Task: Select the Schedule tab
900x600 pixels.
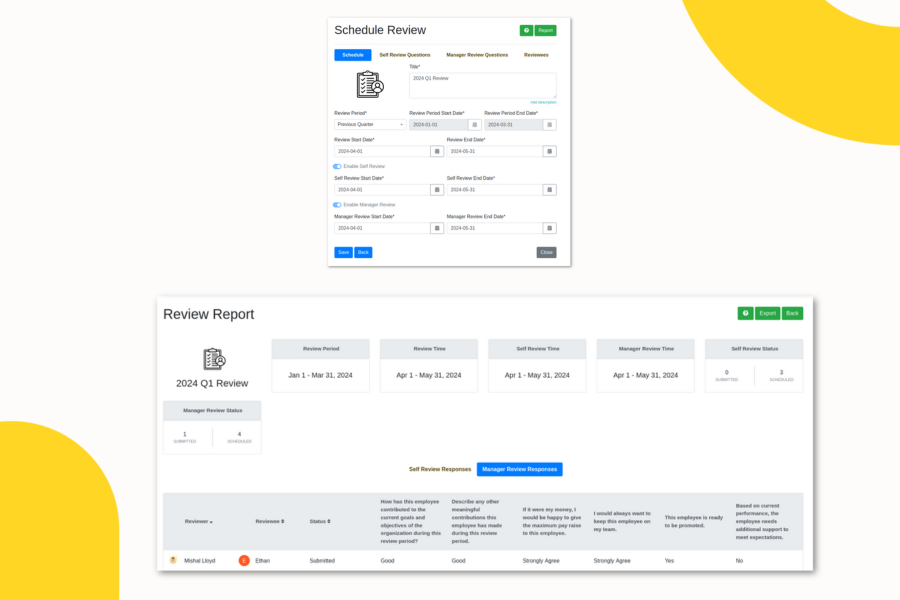Action: pyautogui.click(x=353, y=55)
